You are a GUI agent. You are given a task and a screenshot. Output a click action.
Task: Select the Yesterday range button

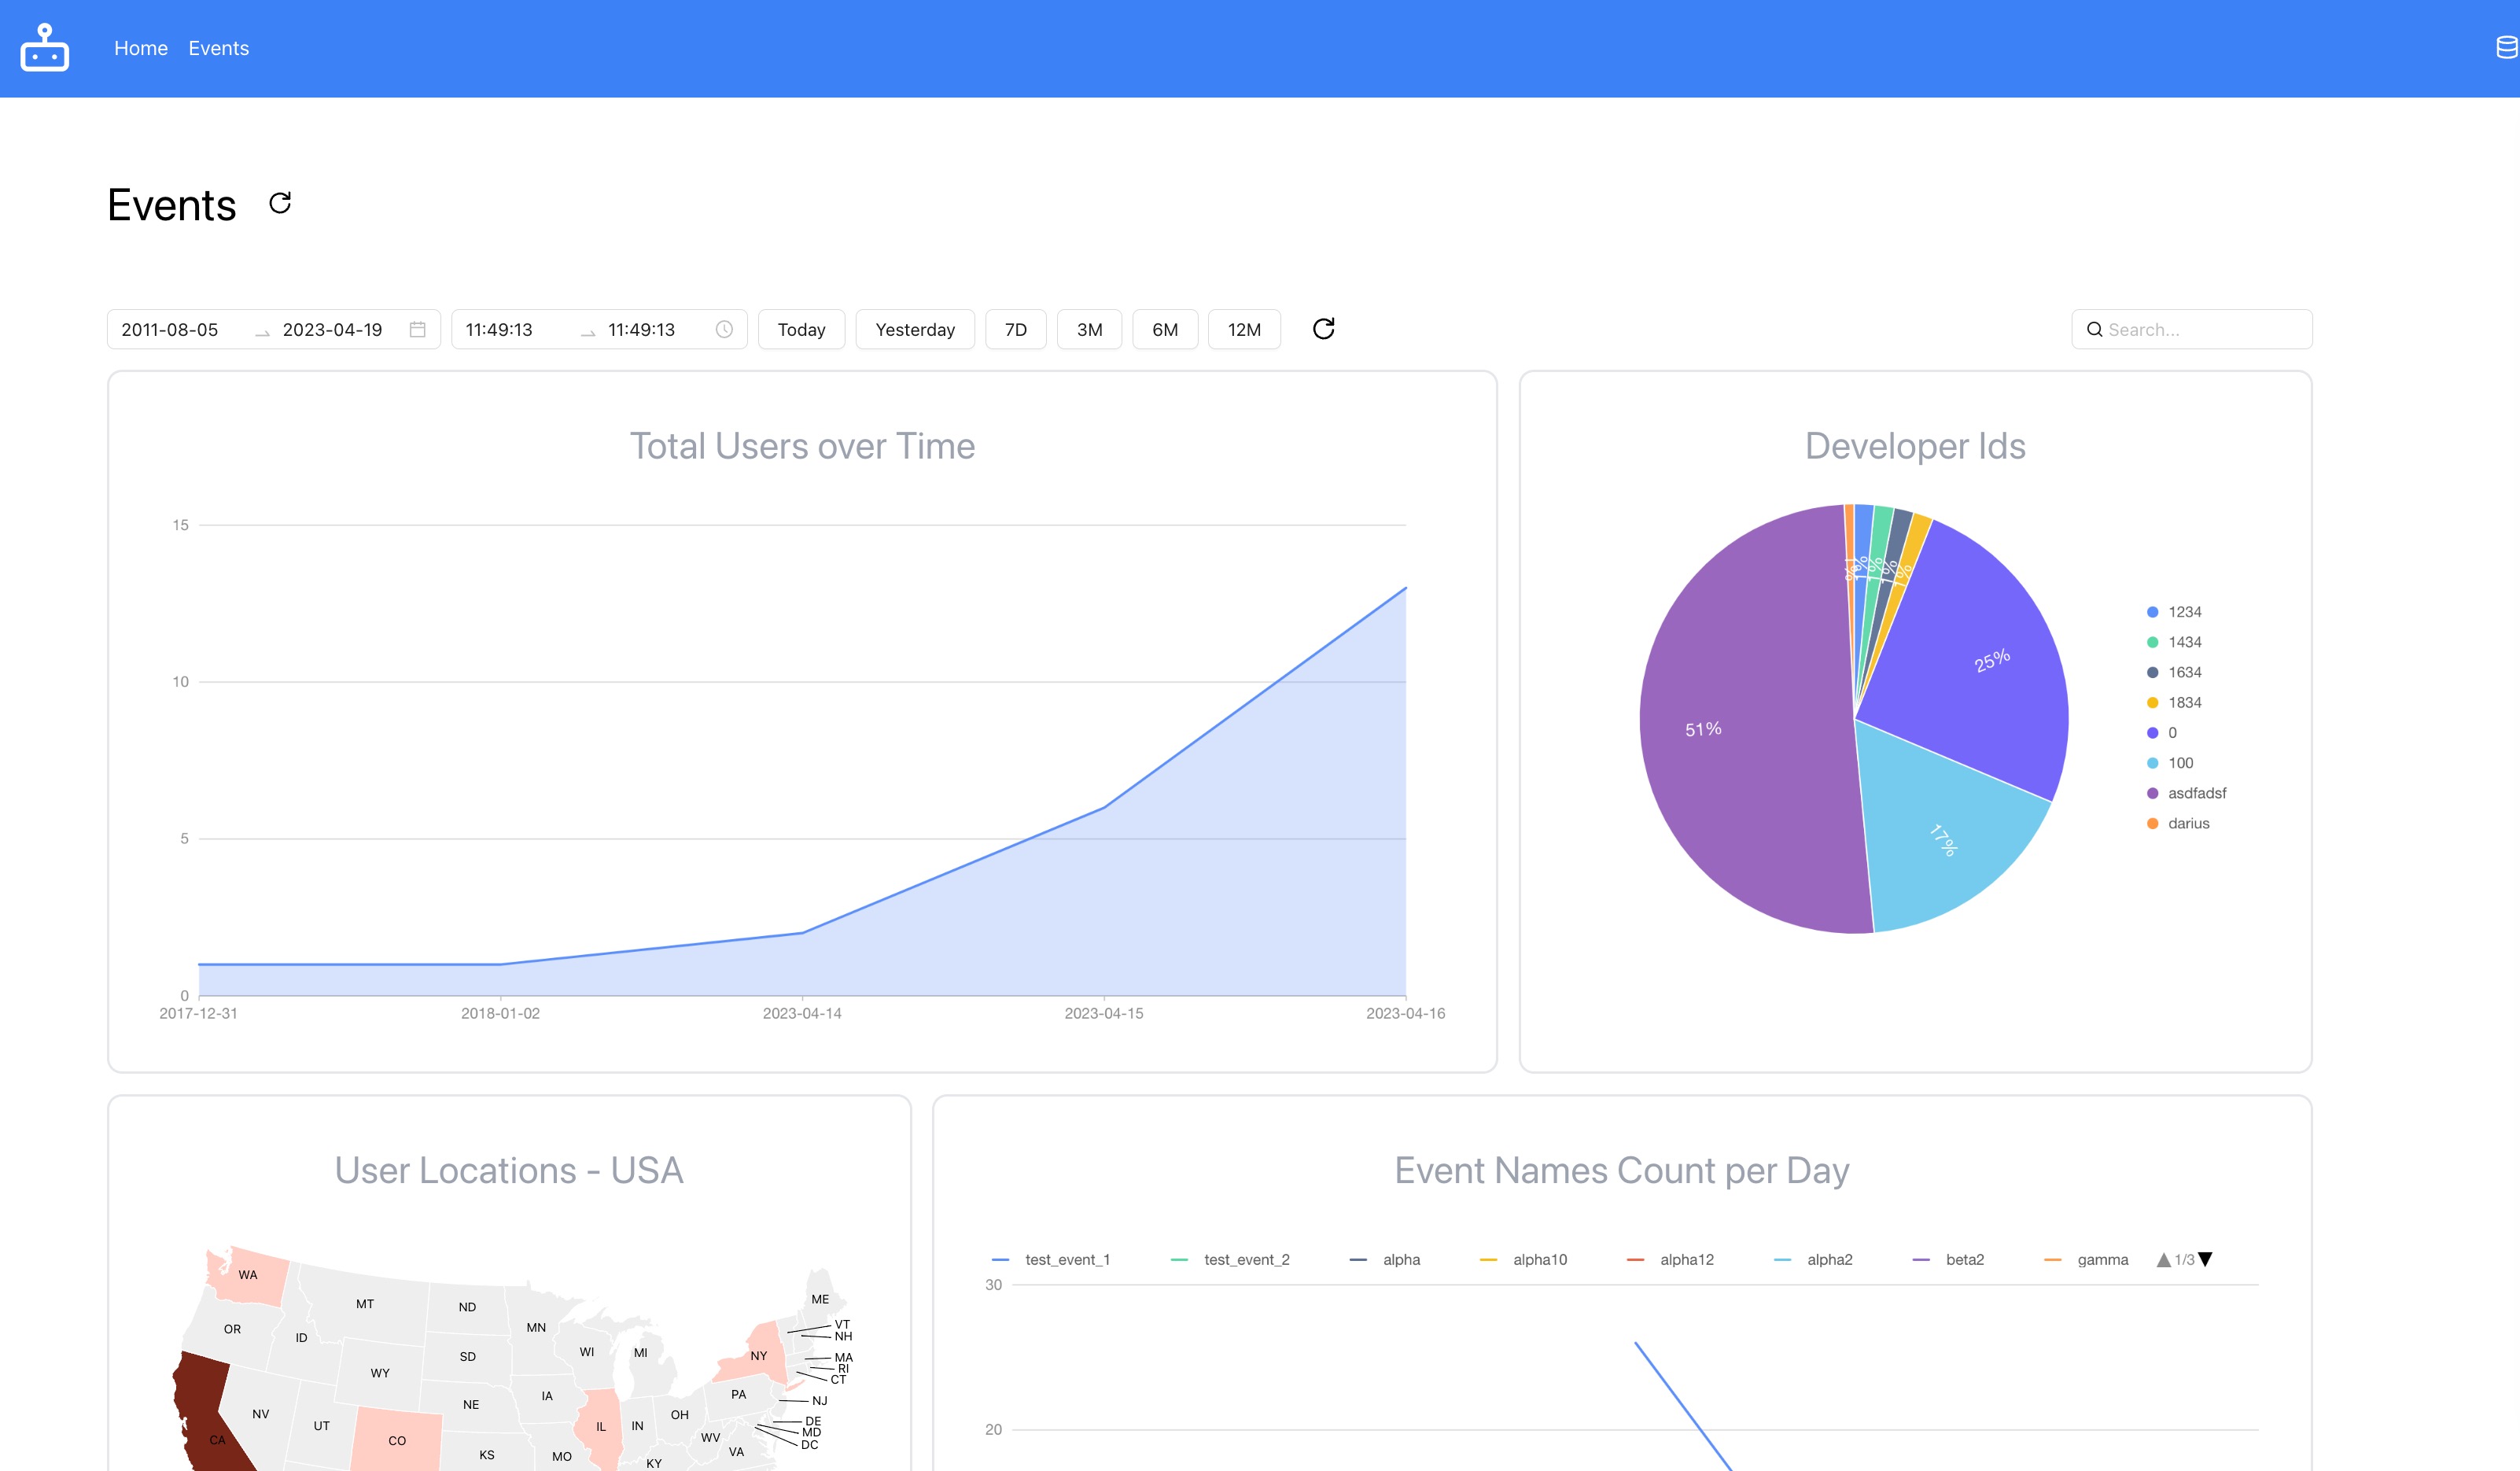[x=915, y=329]
